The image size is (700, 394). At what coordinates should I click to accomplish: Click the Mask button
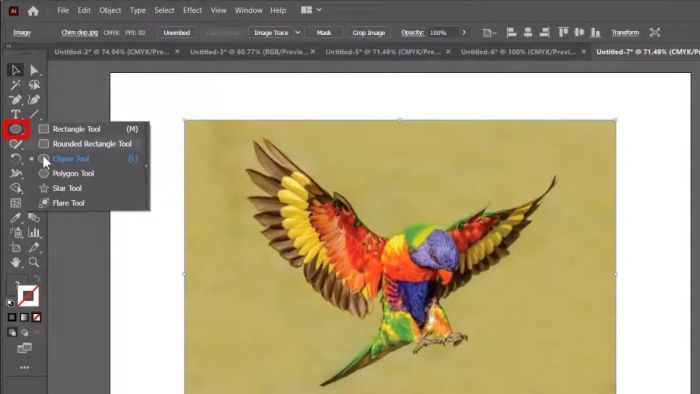tap(324, 33)
